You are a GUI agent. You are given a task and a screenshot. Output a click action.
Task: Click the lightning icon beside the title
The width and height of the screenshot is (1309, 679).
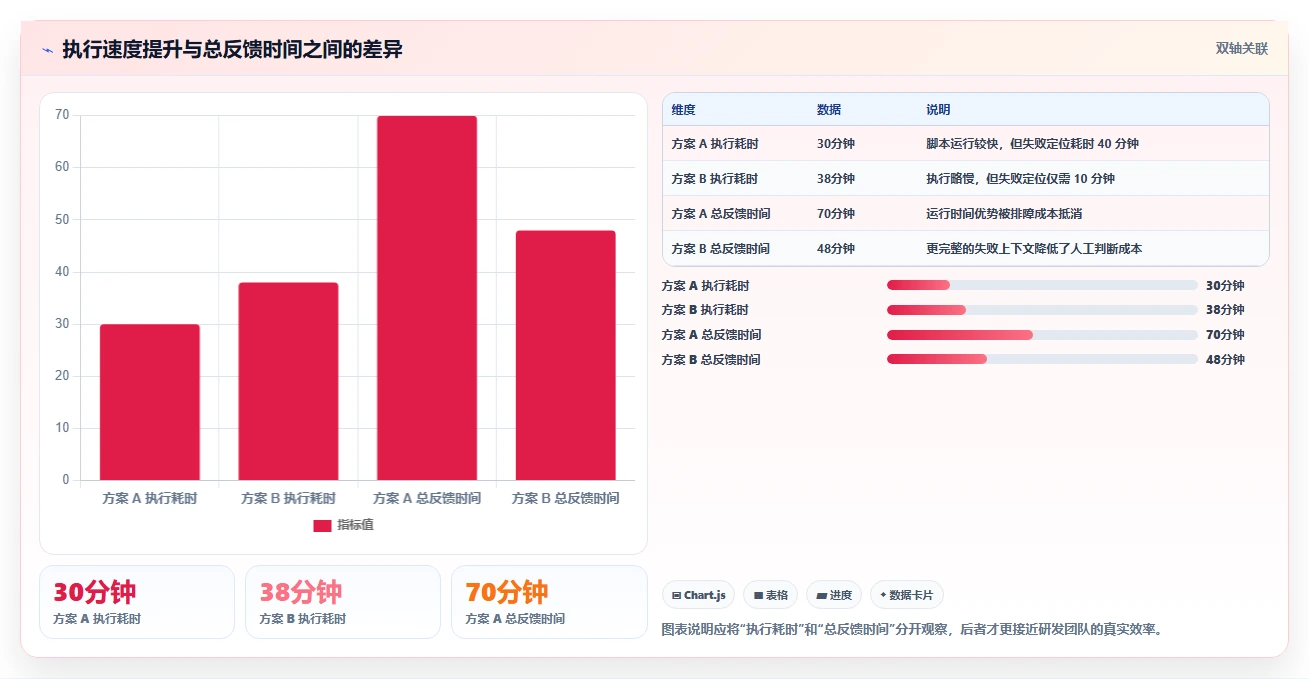[x=47, y=50]
